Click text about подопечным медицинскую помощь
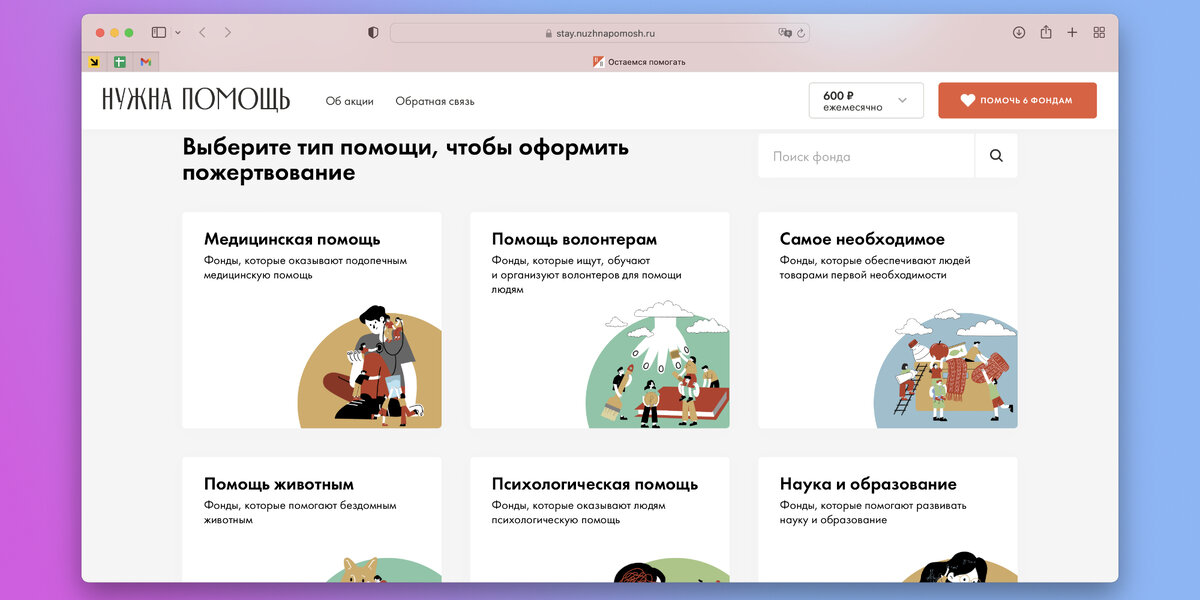Screen dimensions: 1200x600 (x=305, y=268)
